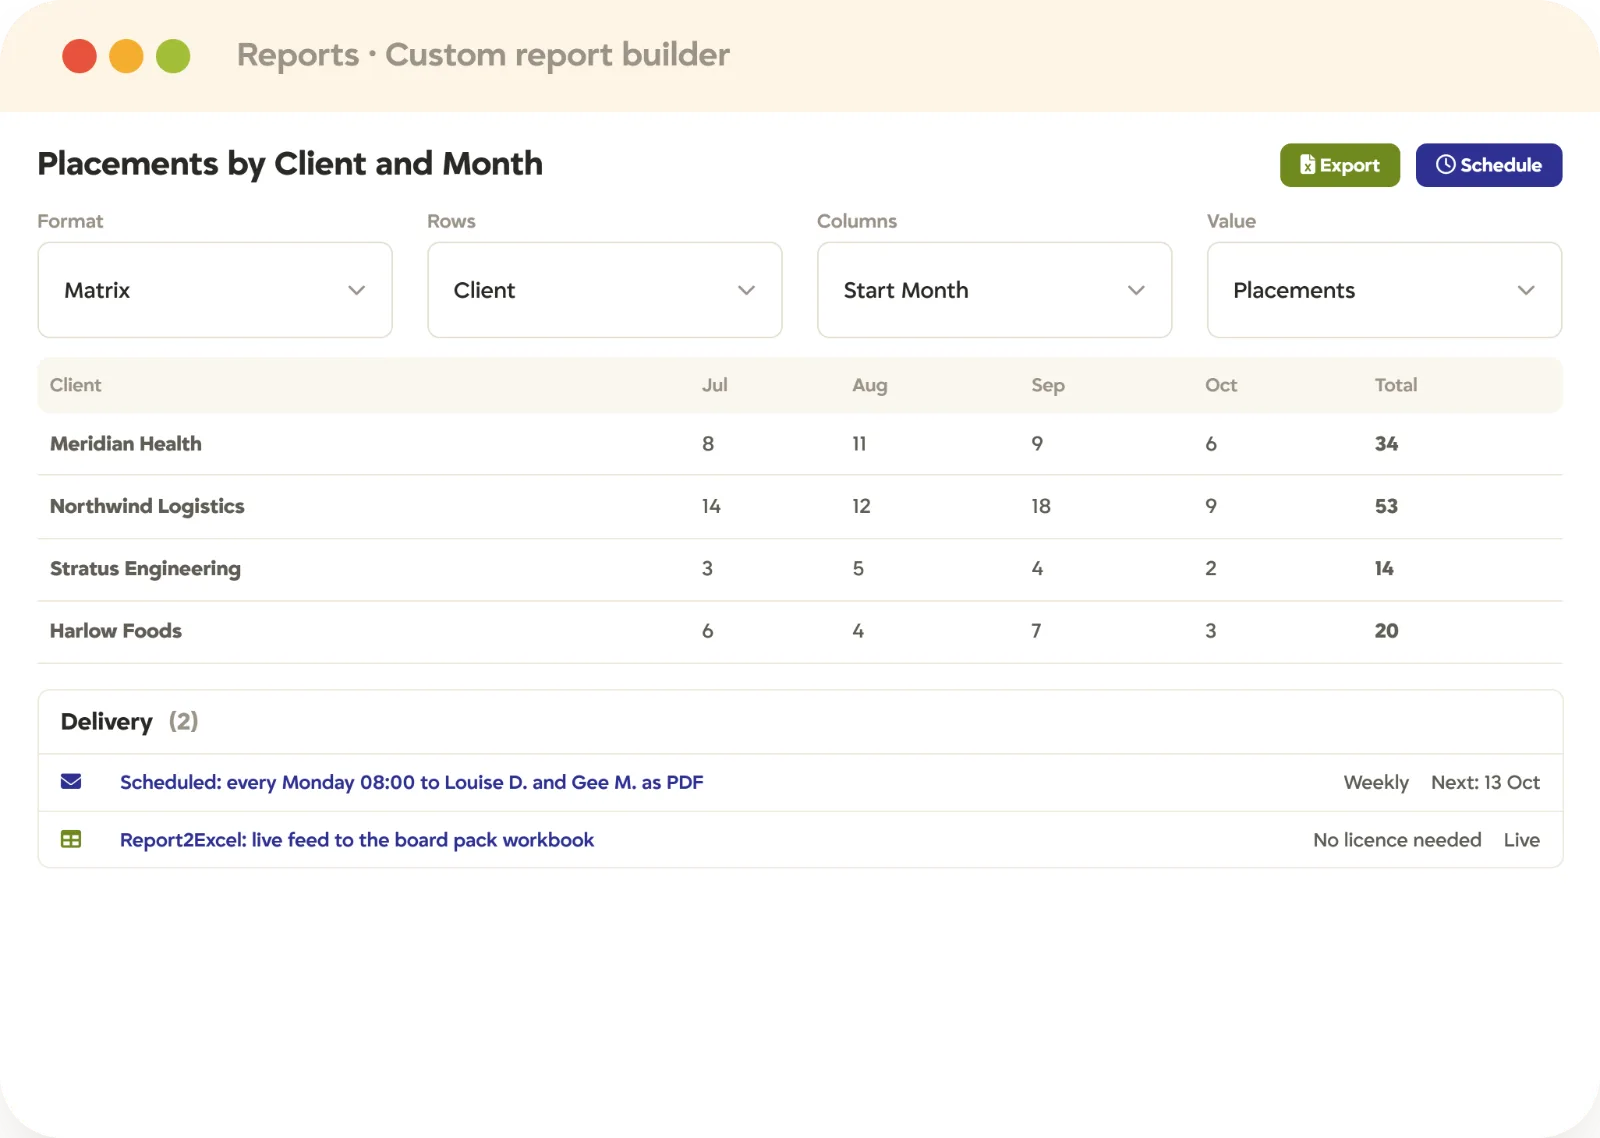Click the yellow minimize window dot
Screen dimensions: 1600x1138
tap(126, 56)
